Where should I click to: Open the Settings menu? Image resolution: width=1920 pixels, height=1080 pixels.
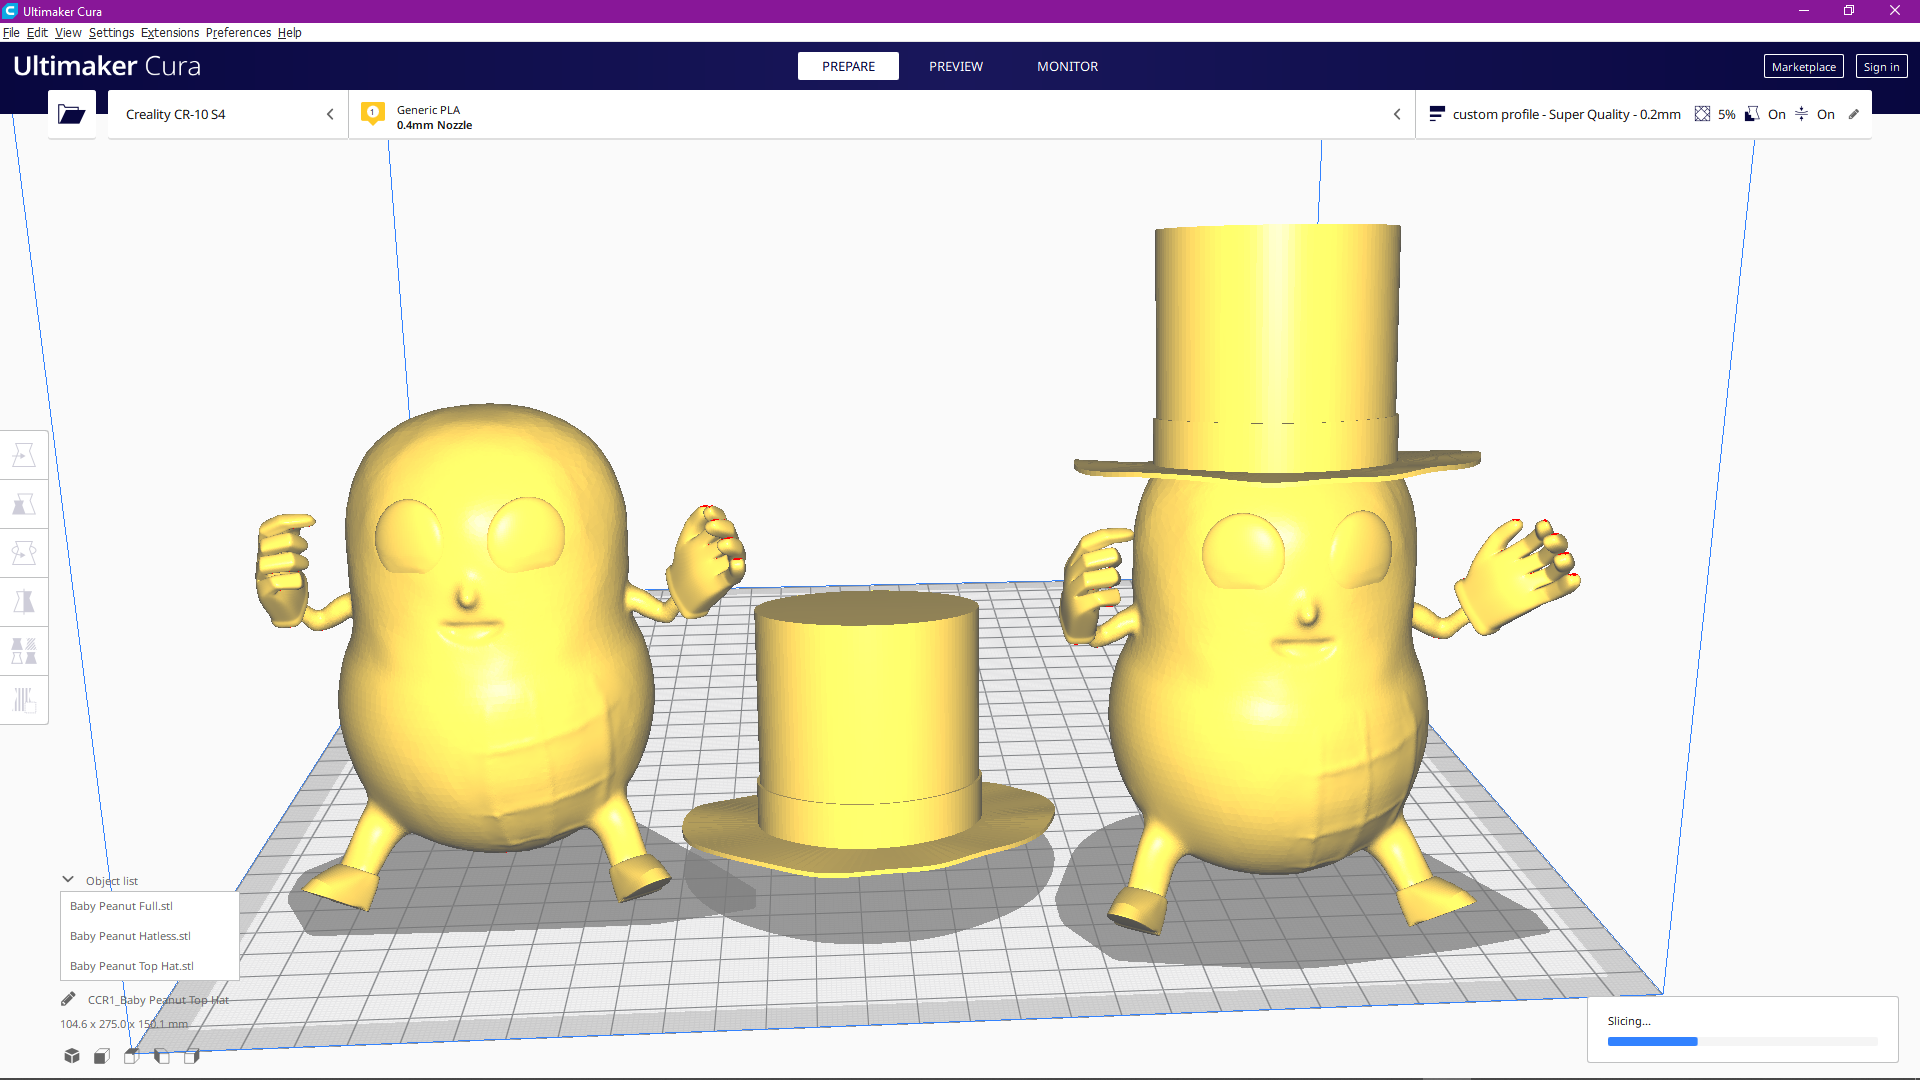point(111,32)
